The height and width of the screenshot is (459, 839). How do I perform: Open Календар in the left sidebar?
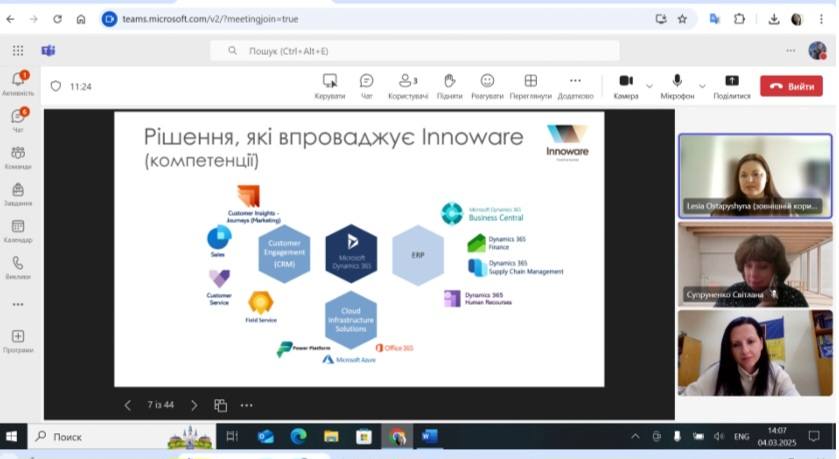coord(18,231)
